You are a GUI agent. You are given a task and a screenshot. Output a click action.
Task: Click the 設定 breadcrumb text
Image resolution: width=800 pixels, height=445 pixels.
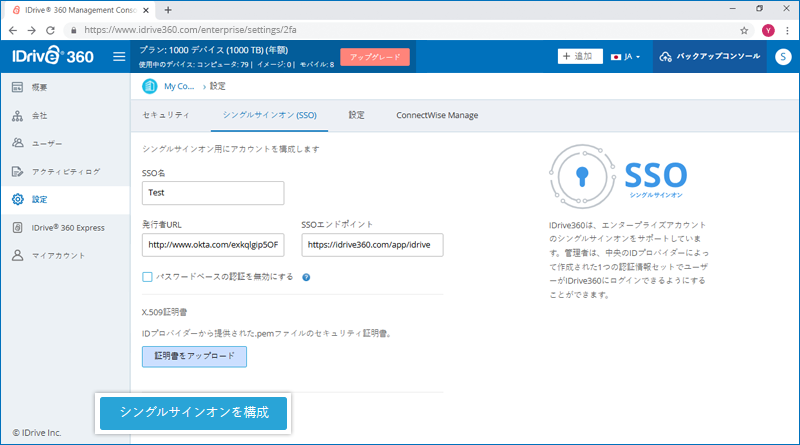(x=218, y=86)
